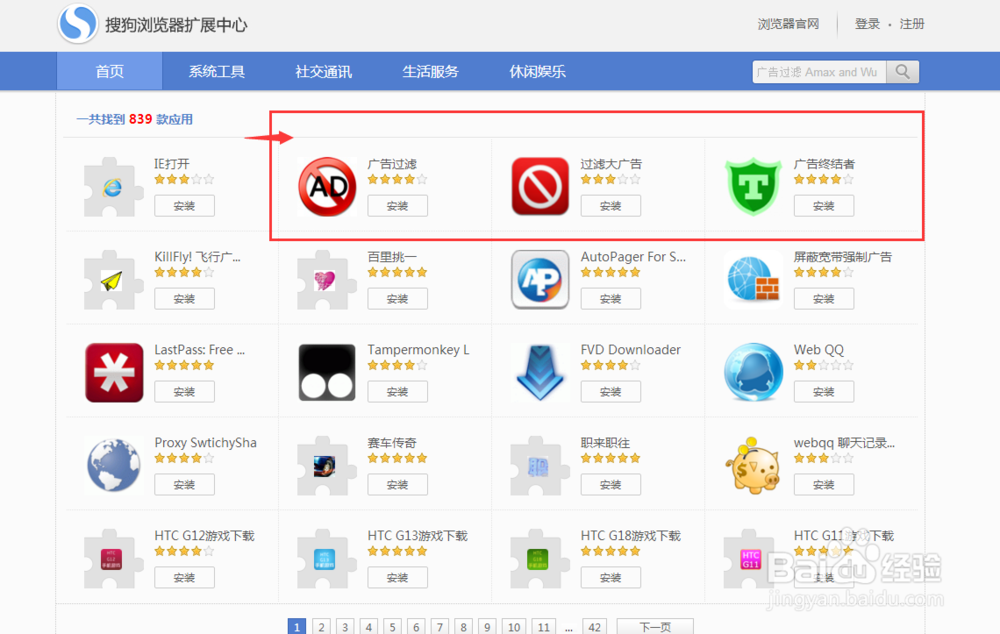Image resolution: width=1000 pixels, height=634 pixels.
Task: Install the Proxy SwitchySharp extension
Action: (184, 485)
